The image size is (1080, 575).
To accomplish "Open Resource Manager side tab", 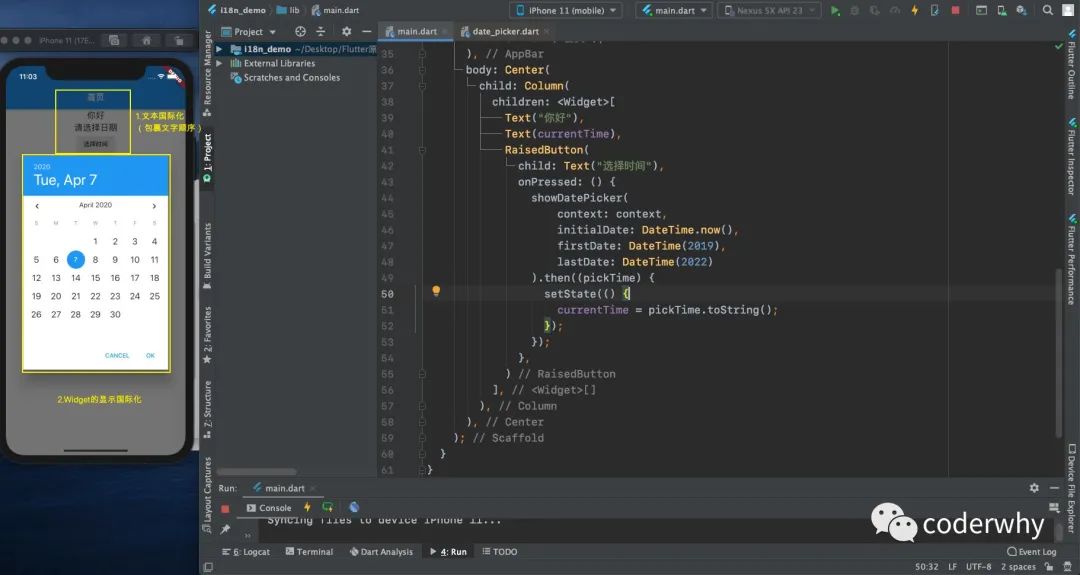I will coord(207,72).
